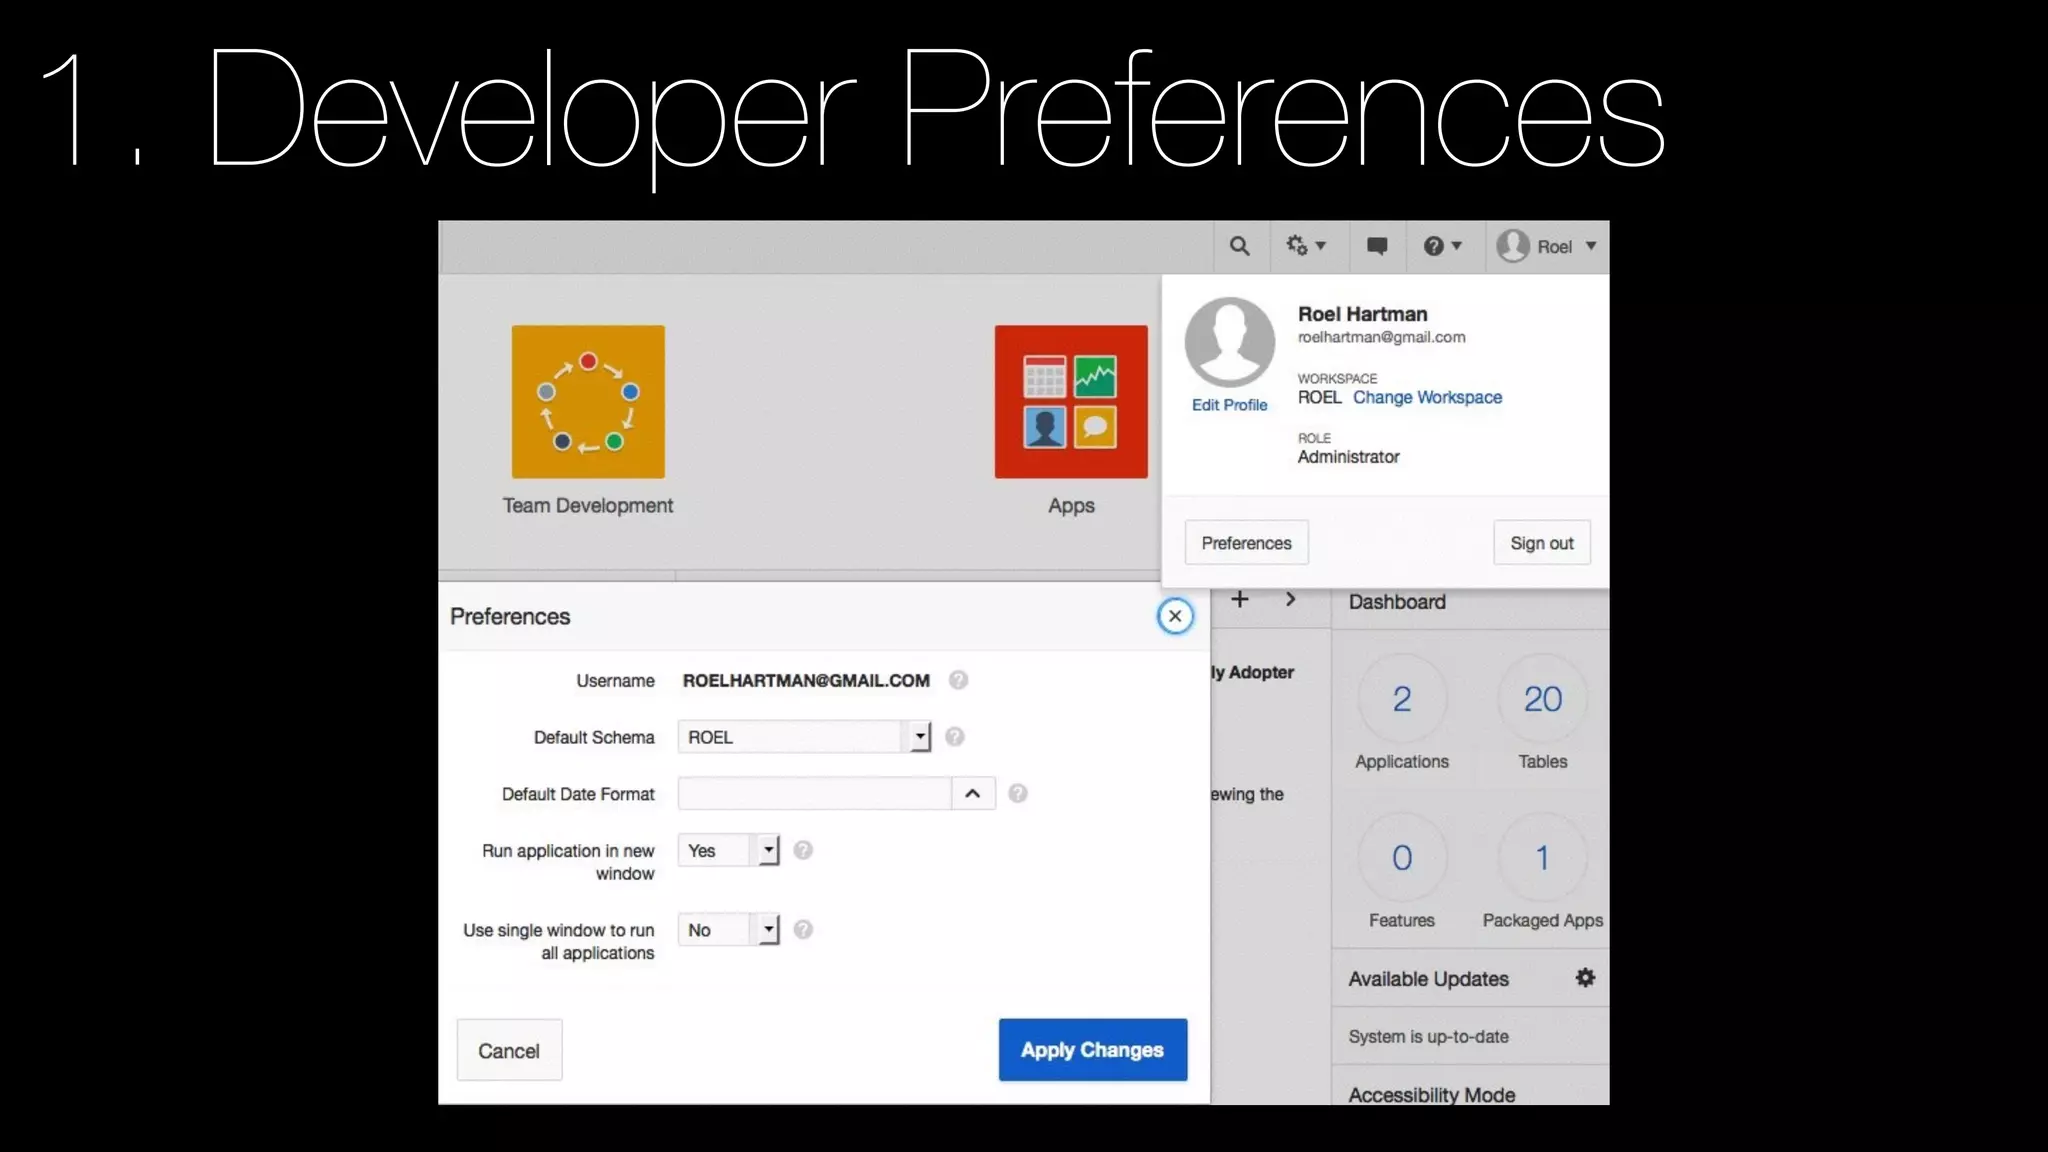Click the roelhartman@gmail.com email text
This screenshot has width=2048, height=1152.
click(1381, 338)
